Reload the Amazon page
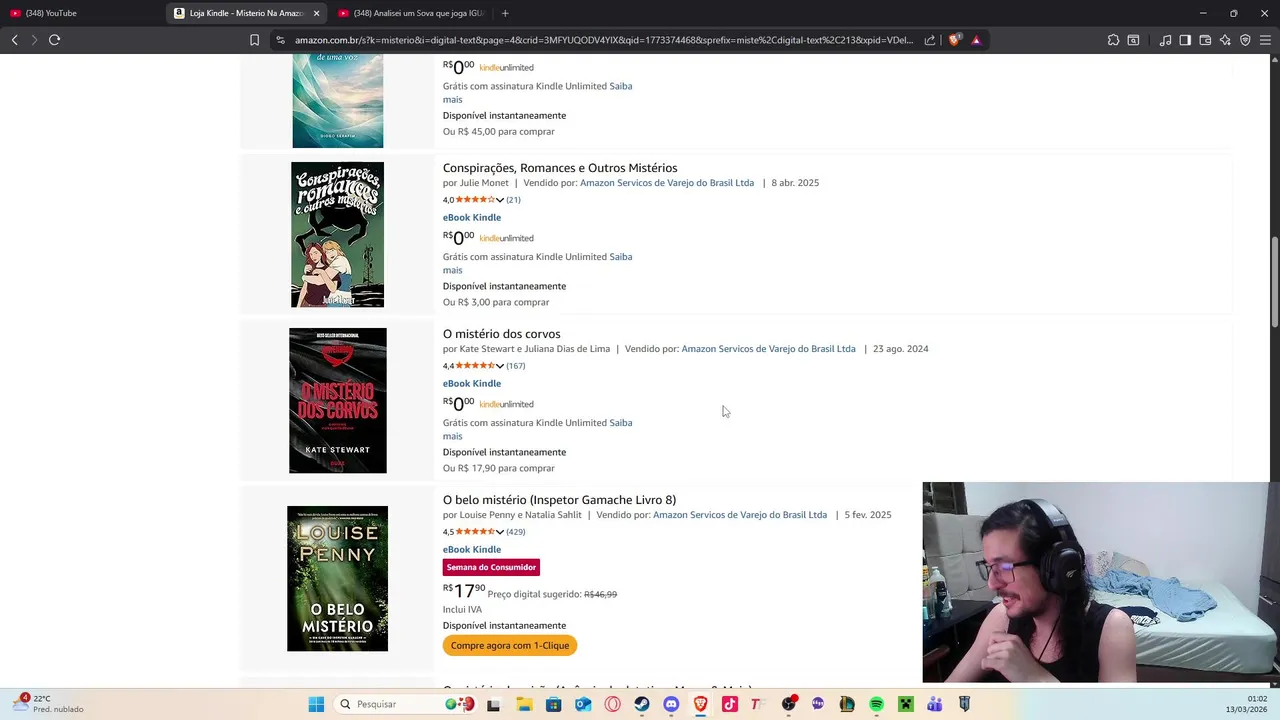Screen dimensions: 1280x720 (x=54, y=40)
